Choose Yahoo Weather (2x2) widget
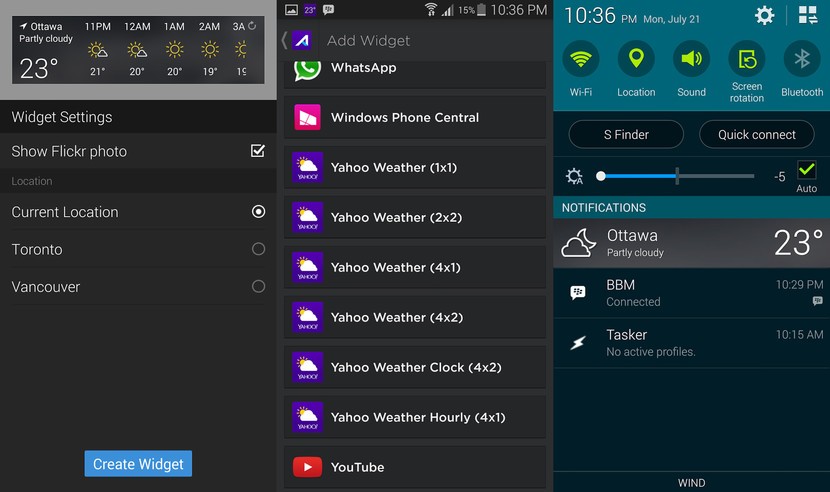The image size is (830, 492). tap(414, 217)
